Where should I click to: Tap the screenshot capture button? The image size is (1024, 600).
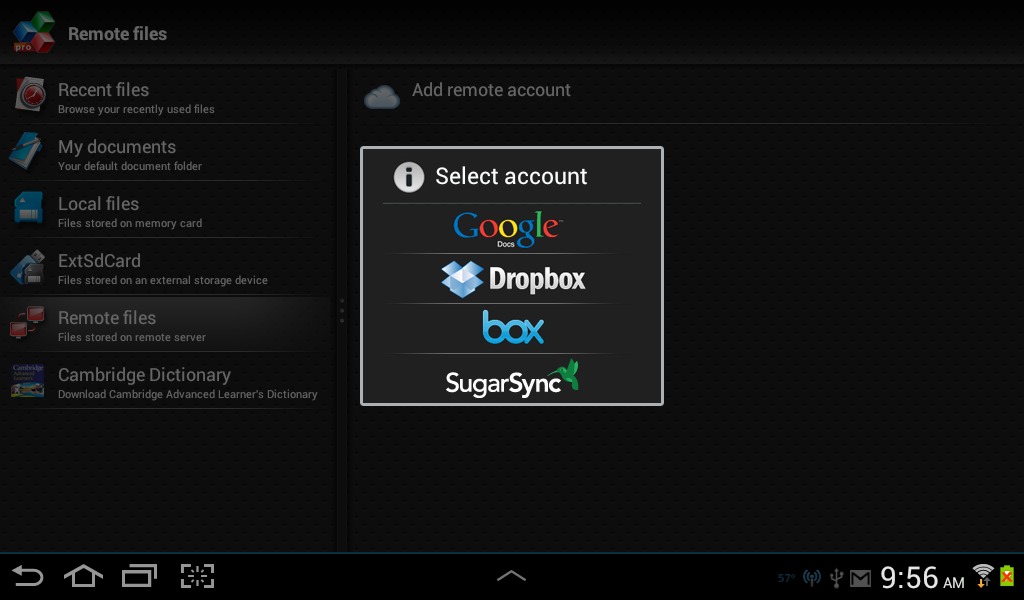[198, 575]
